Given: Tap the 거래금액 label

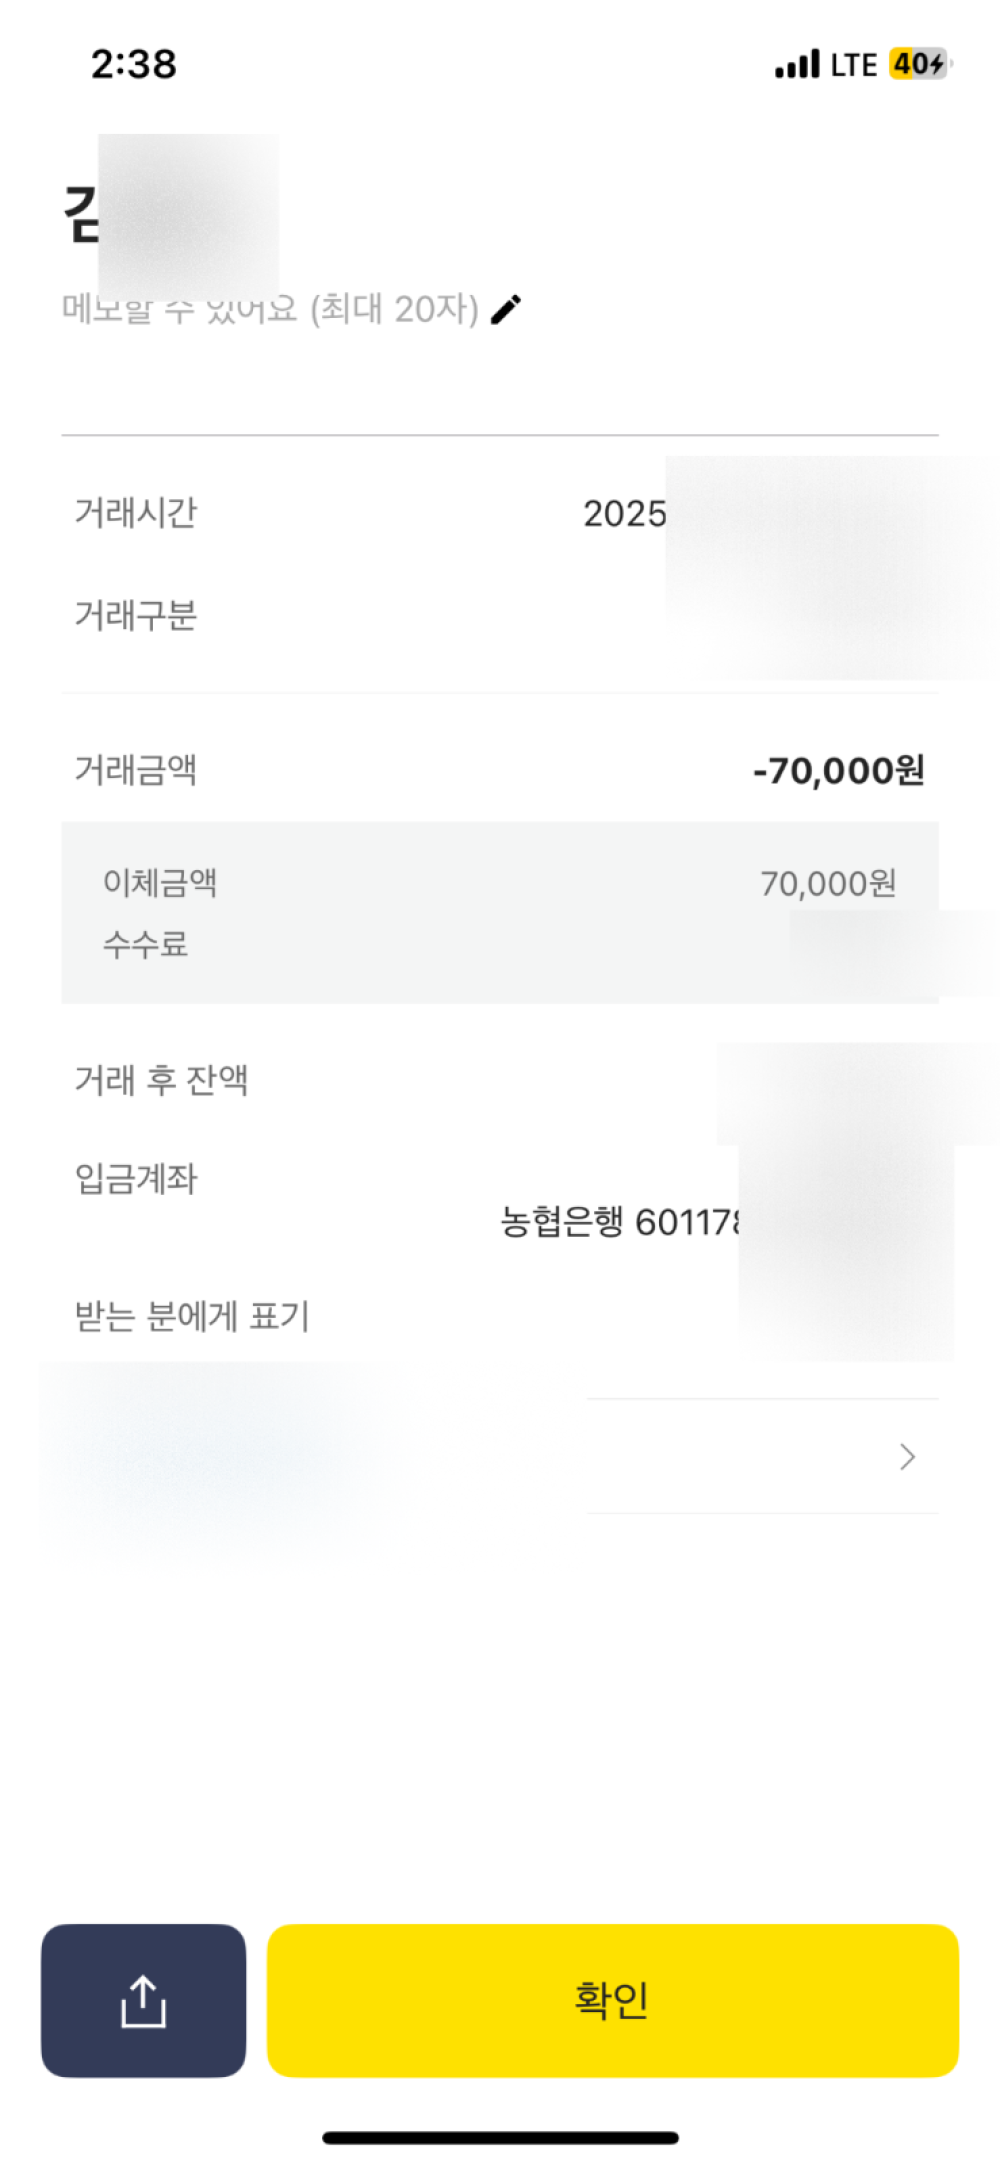Looking at the screenshot, I should point(136,770).
